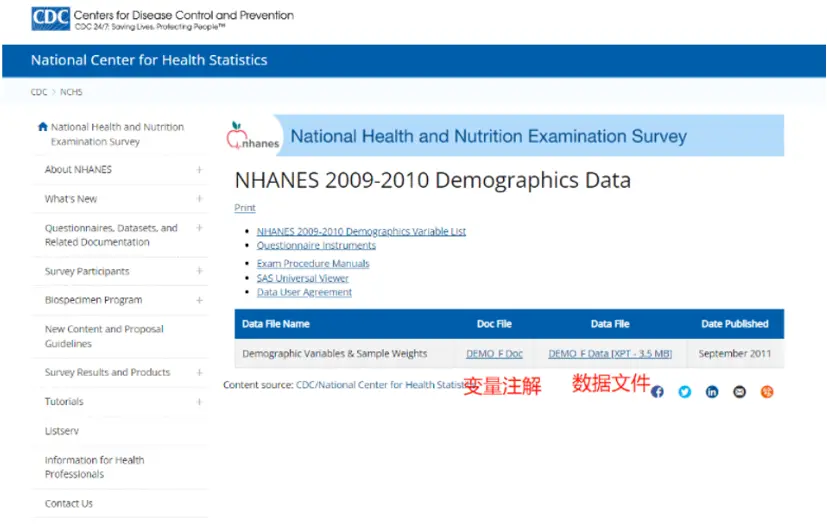Click NCHS in the breadcrumb
Image resolution: width=827 pixels, height=524 pixels.
[x=71, y=92]
